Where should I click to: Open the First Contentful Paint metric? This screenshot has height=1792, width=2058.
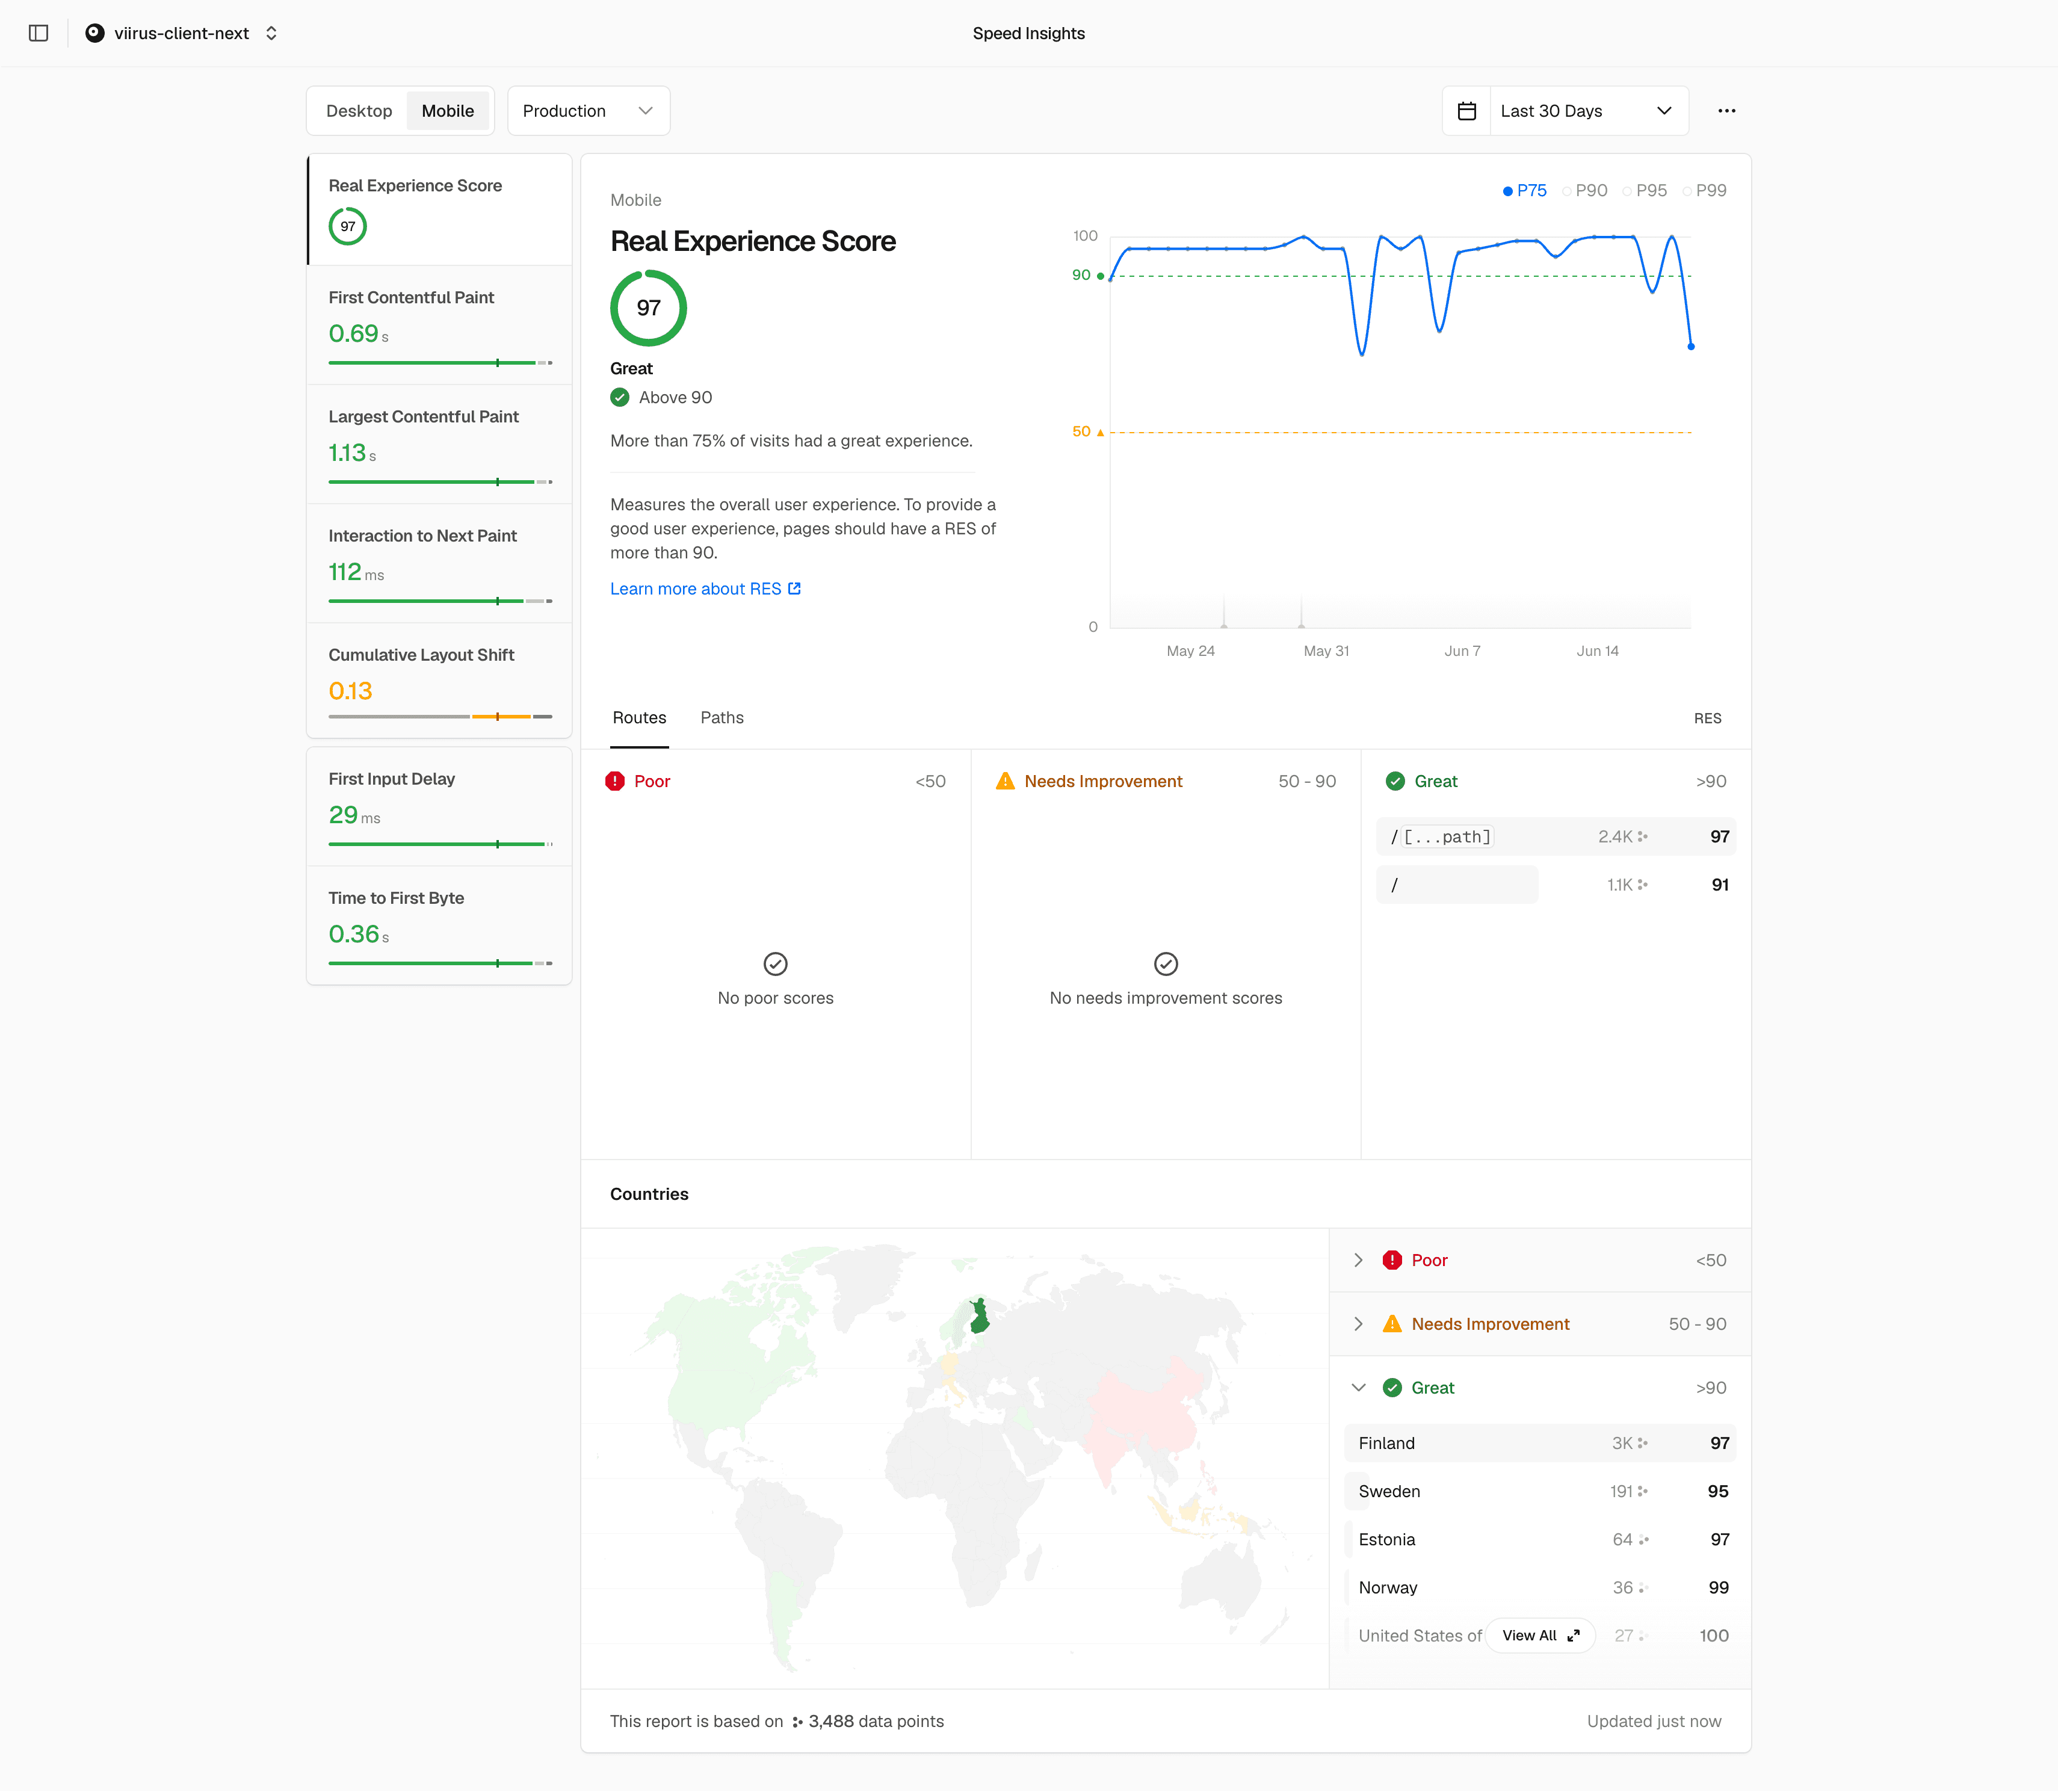pos(440,325)
